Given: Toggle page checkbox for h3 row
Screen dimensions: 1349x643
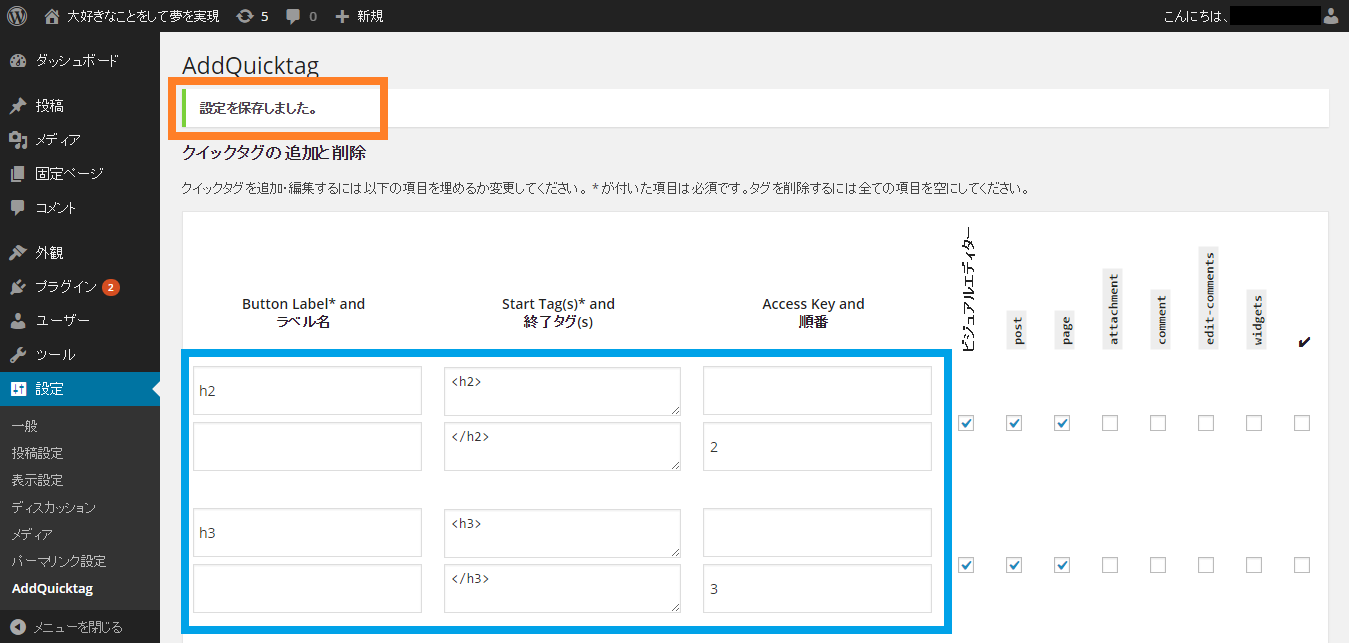Looking at the screenshot, I should pos(1062,565).
